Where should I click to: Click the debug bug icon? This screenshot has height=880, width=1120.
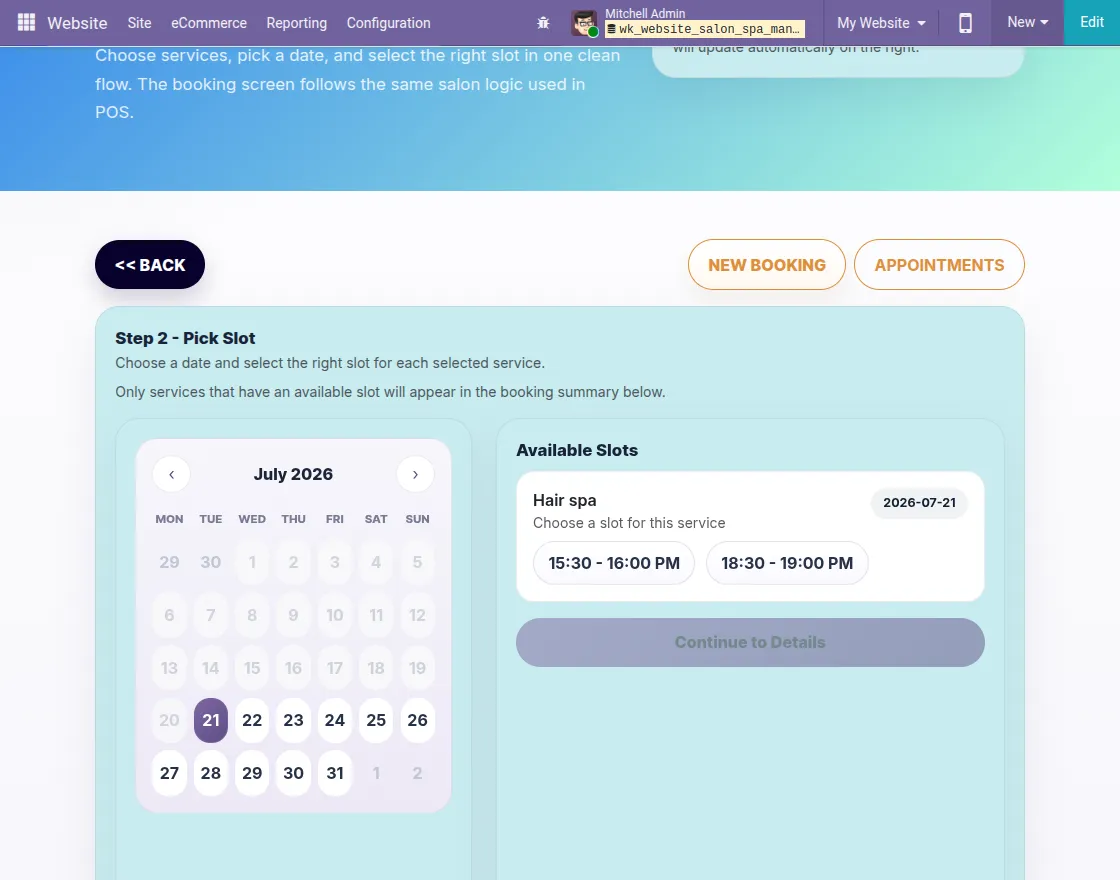click(544, 23)
